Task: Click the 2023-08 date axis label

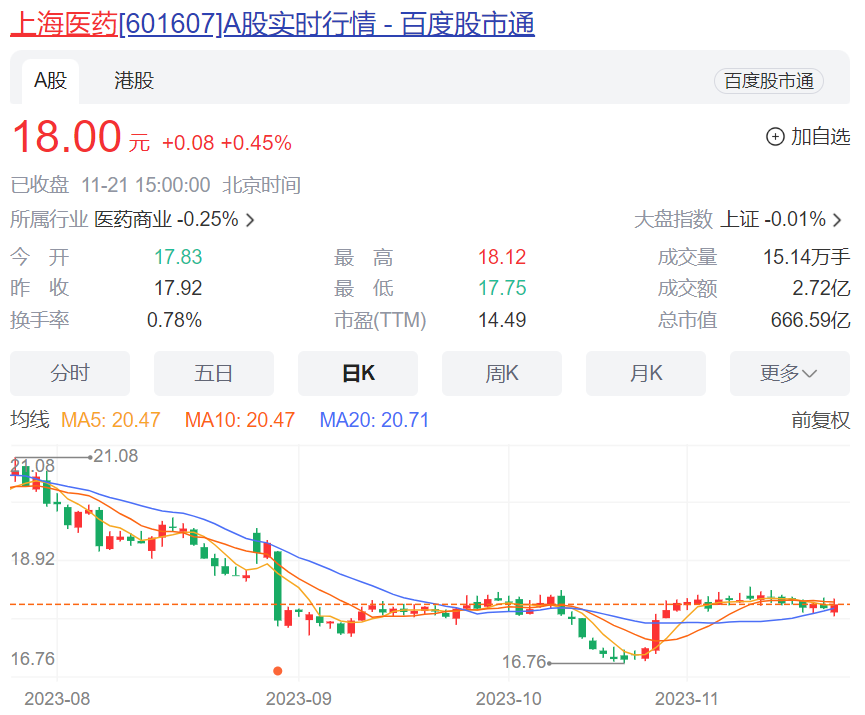Action: coord(57,699)
